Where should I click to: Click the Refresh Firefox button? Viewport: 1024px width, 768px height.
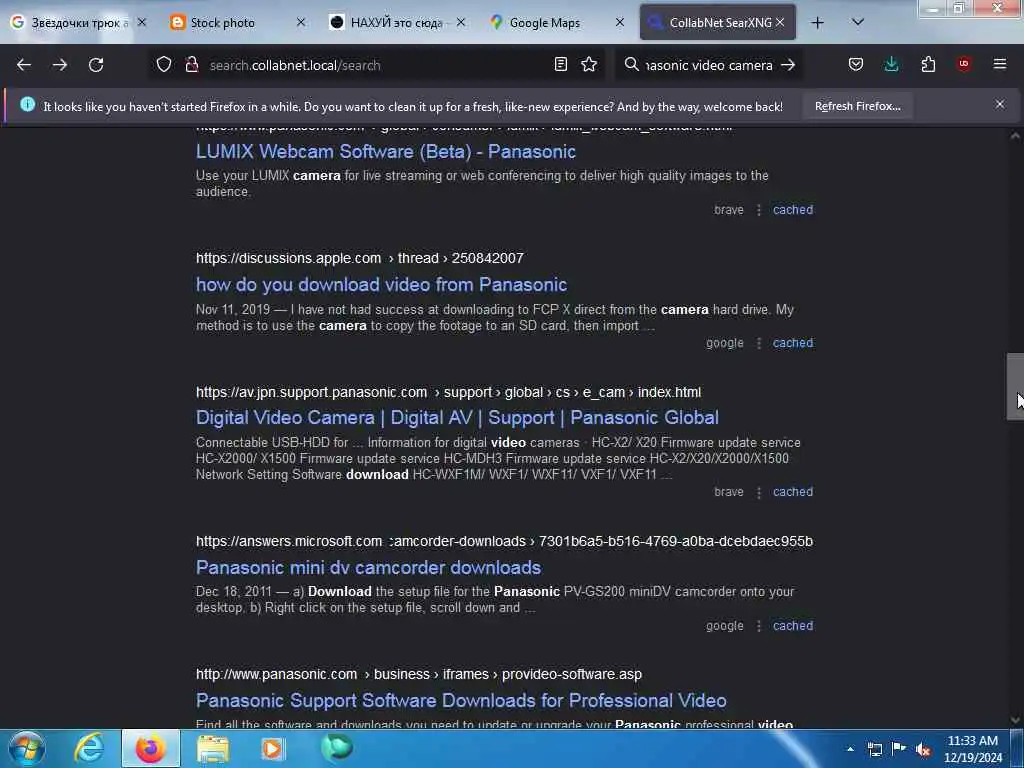[x=857, y=106]
